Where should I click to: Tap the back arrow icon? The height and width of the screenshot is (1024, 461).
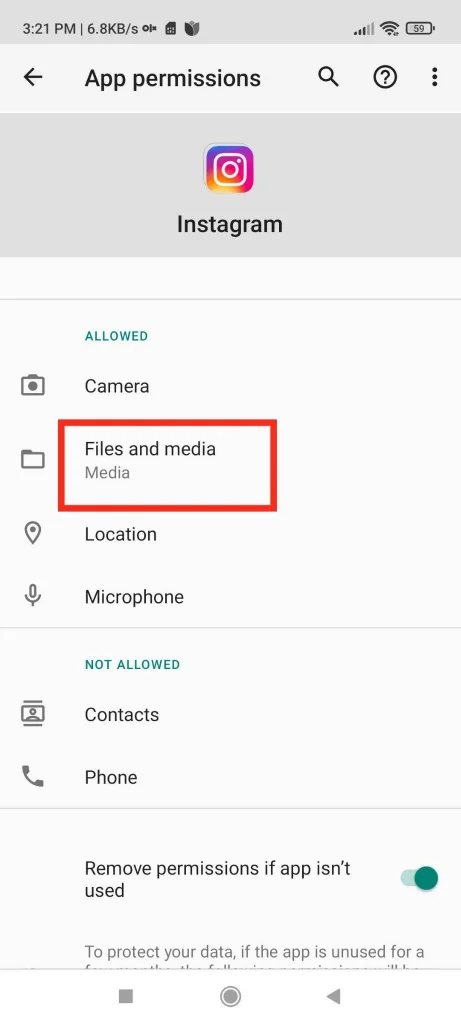(33, 78)
